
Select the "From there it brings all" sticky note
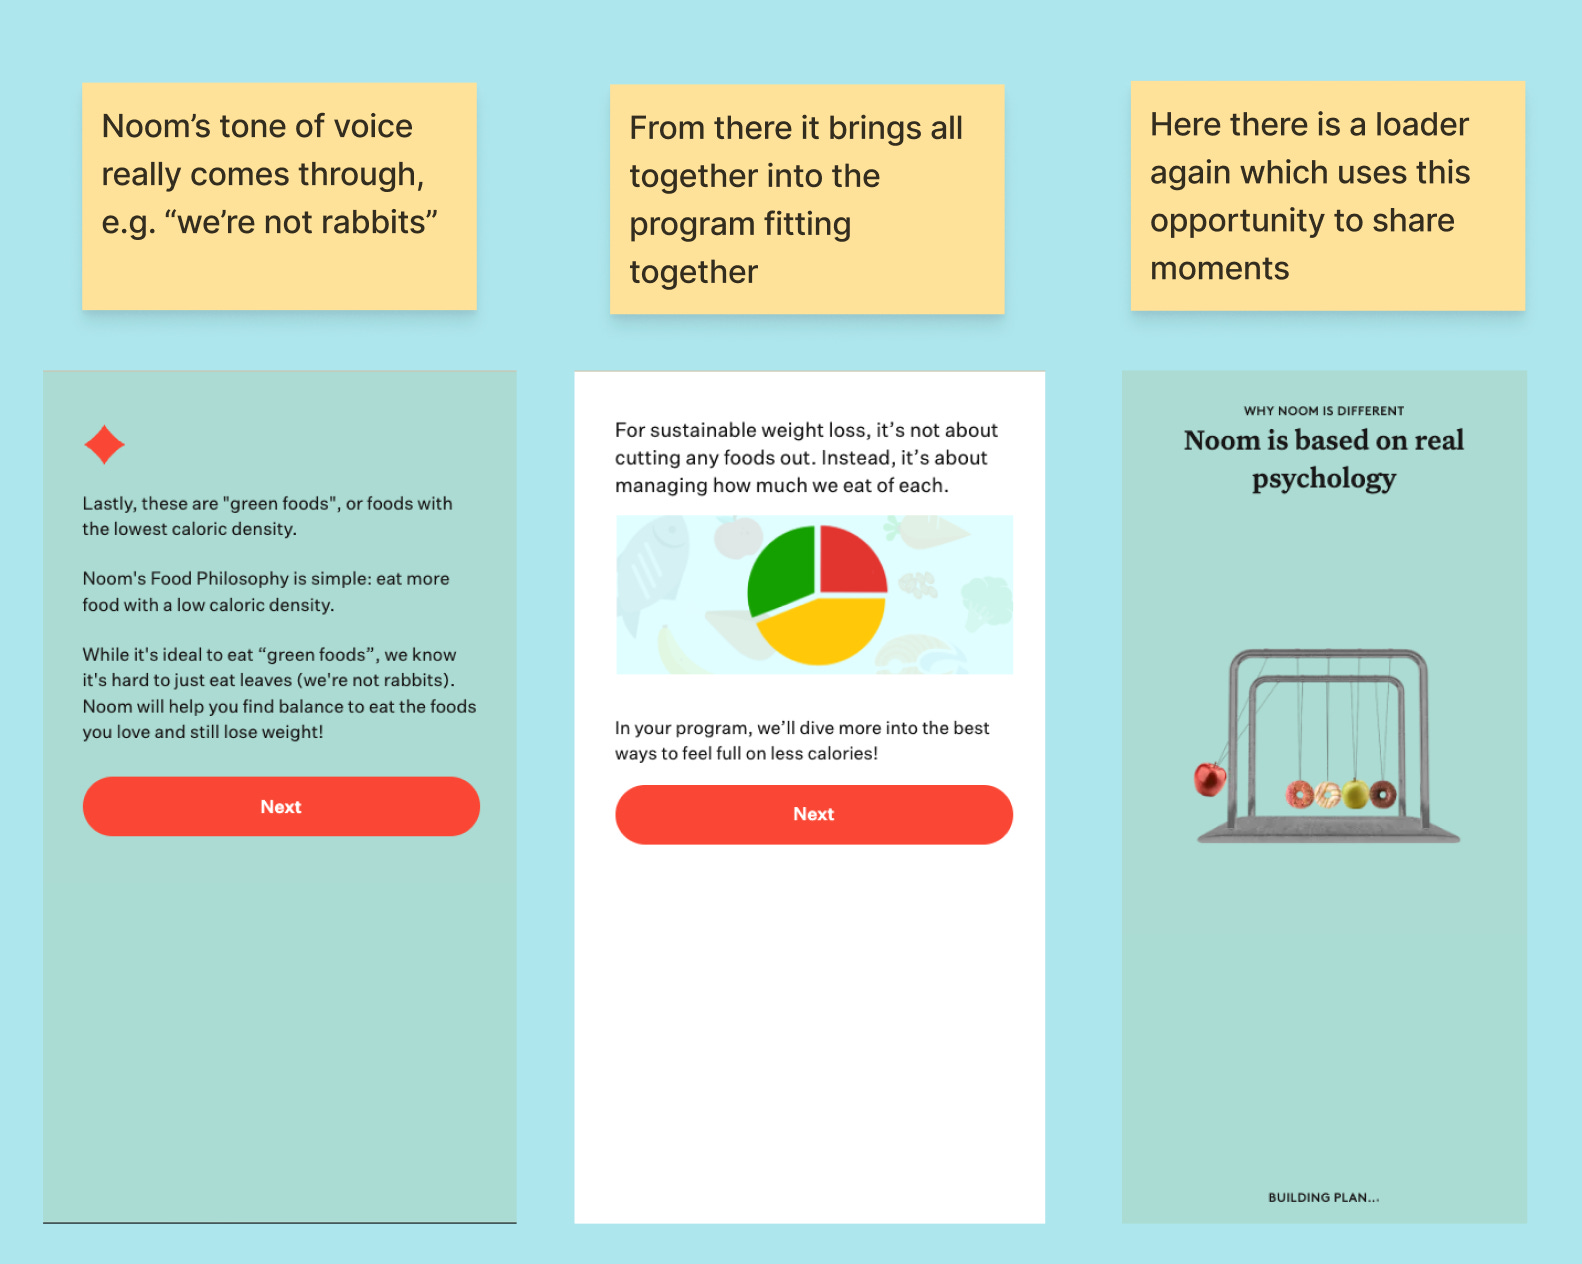click(x=807, y=199)
